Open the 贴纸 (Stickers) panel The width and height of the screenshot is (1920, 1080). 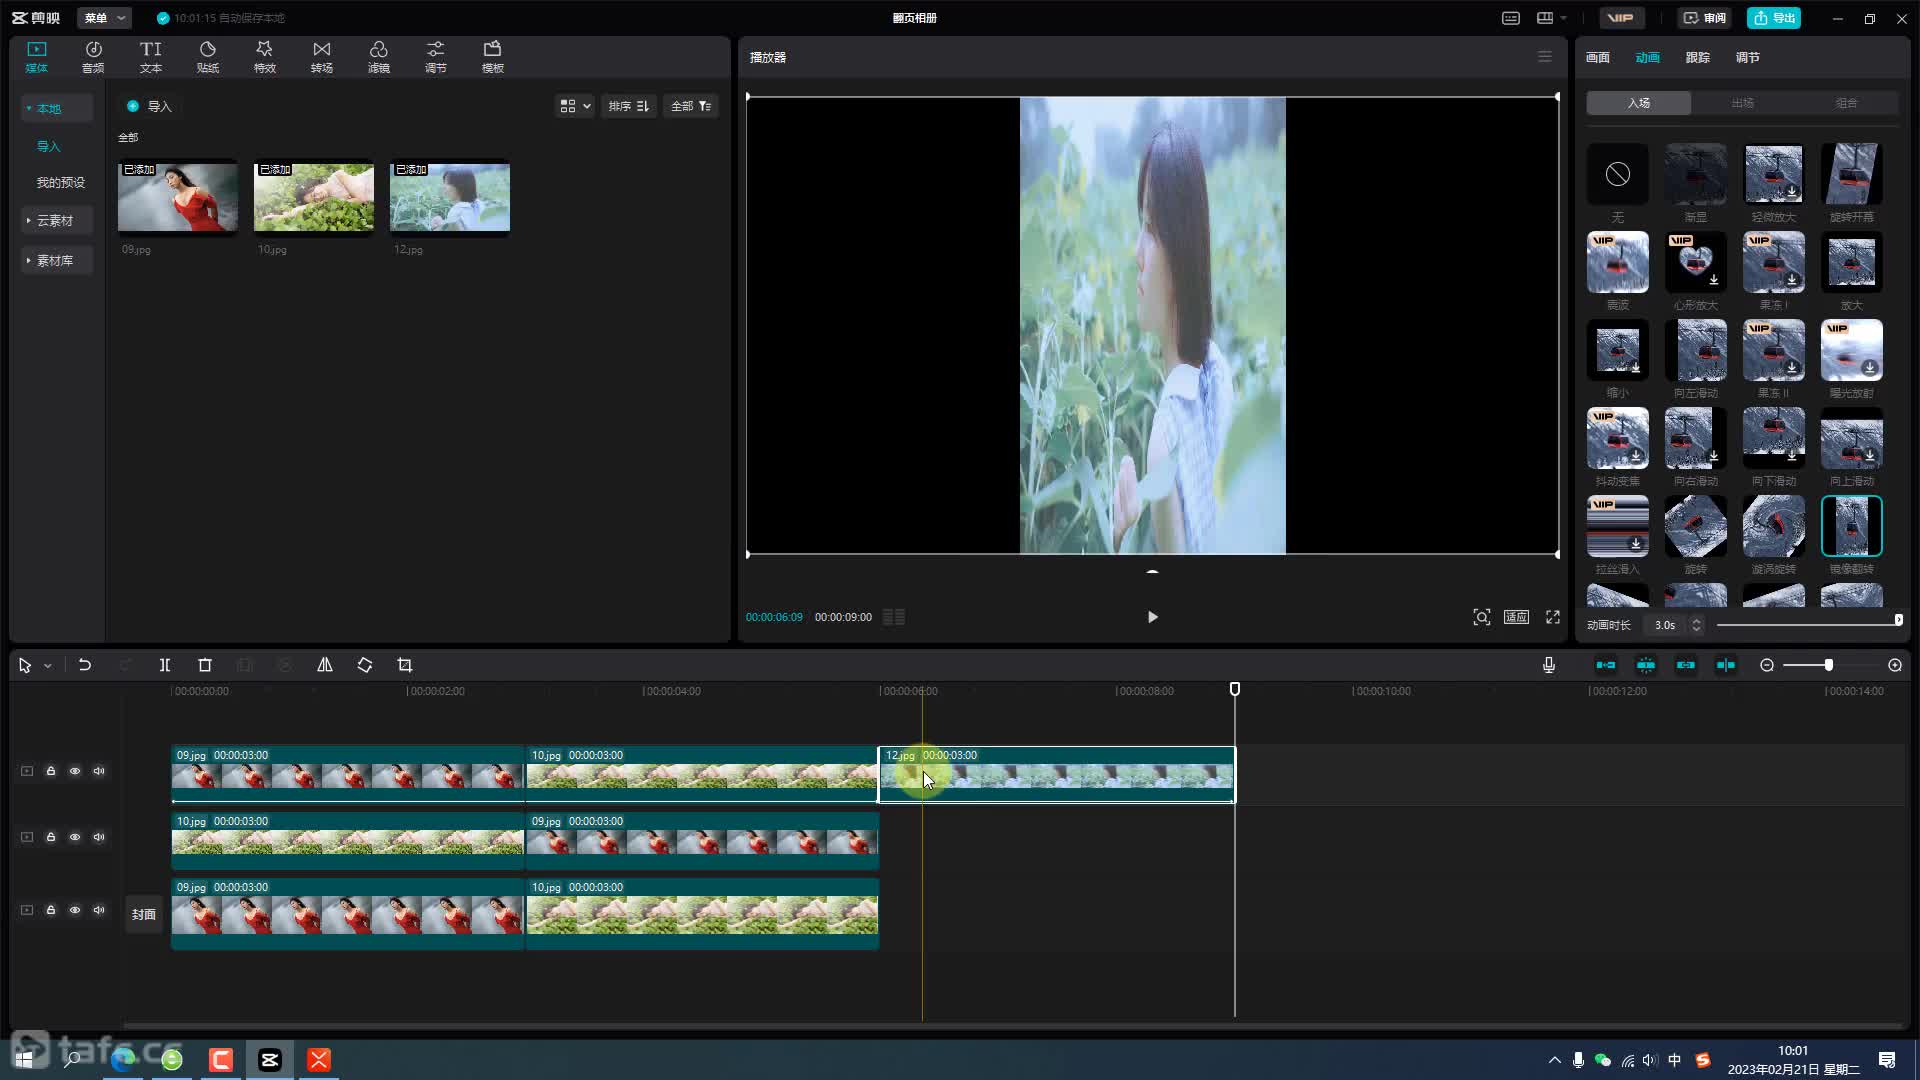coord(207,57)
